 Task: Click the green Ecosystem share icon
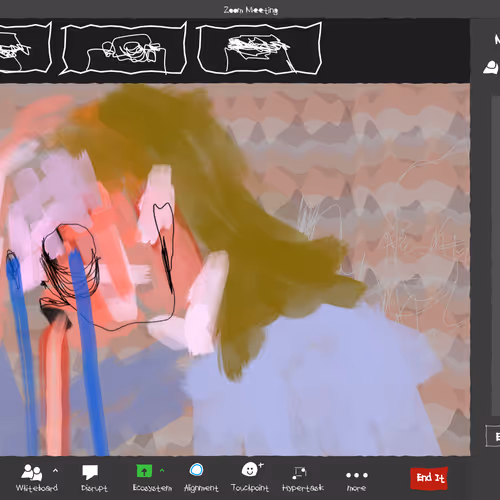click(144, 471)
